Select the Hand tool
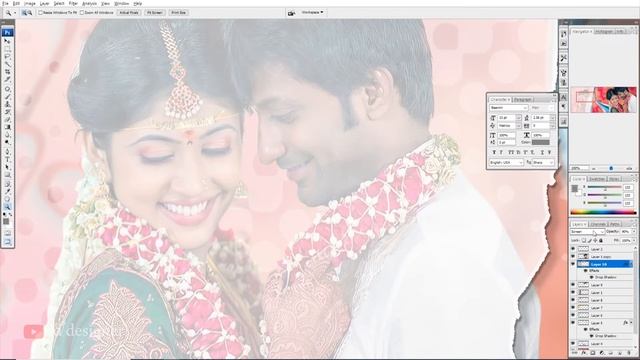The height and width of the screenshot is (360, 640). (7, 199)
